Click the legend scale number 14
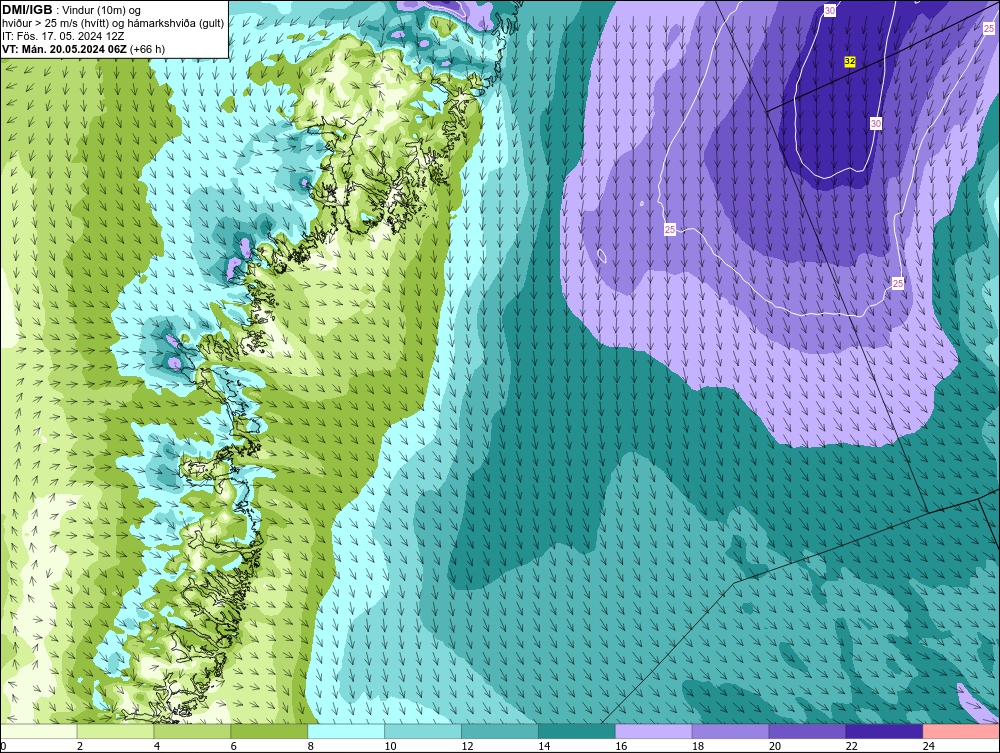The image size is (1000, 753). (544, 746)
